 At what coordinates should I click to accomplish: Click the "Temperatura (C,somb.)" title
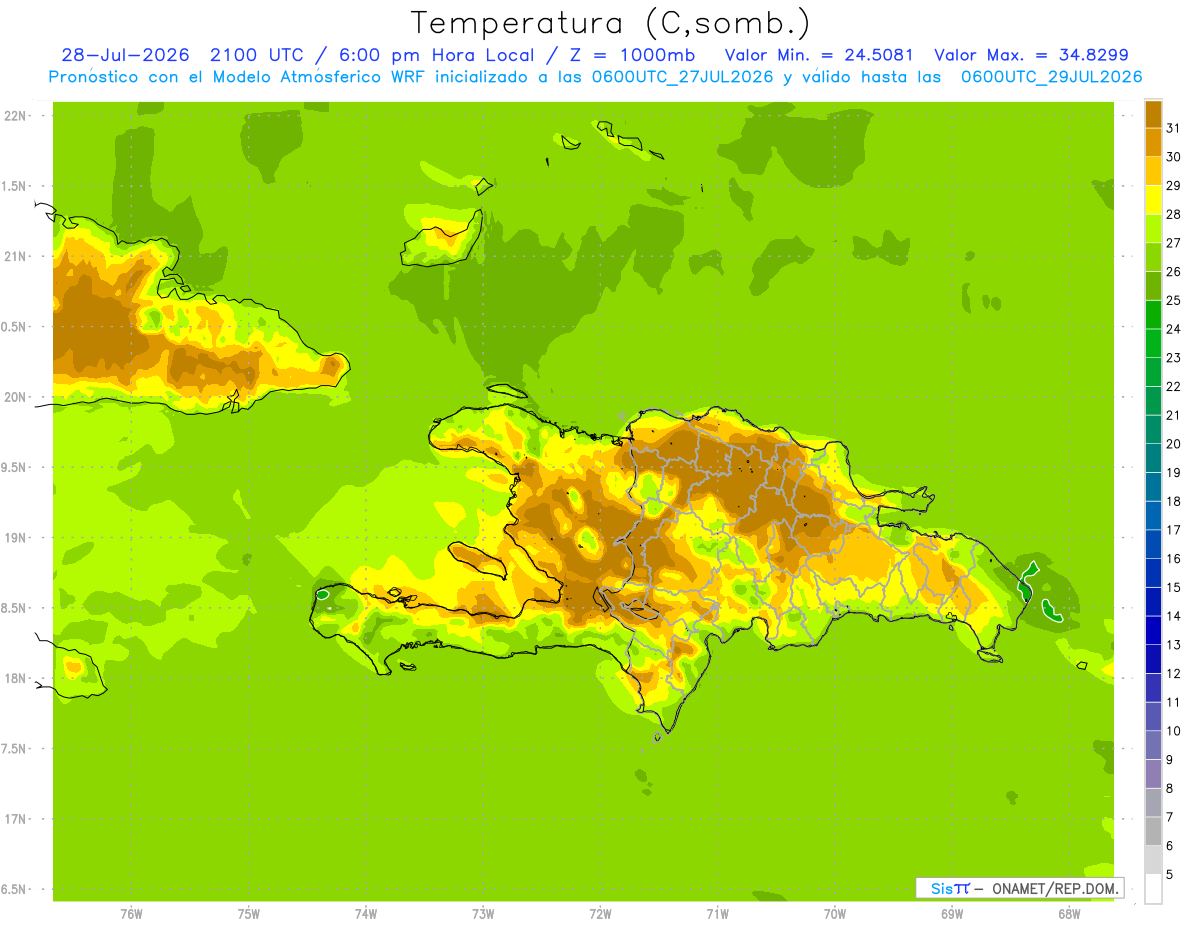coord(610,22)
